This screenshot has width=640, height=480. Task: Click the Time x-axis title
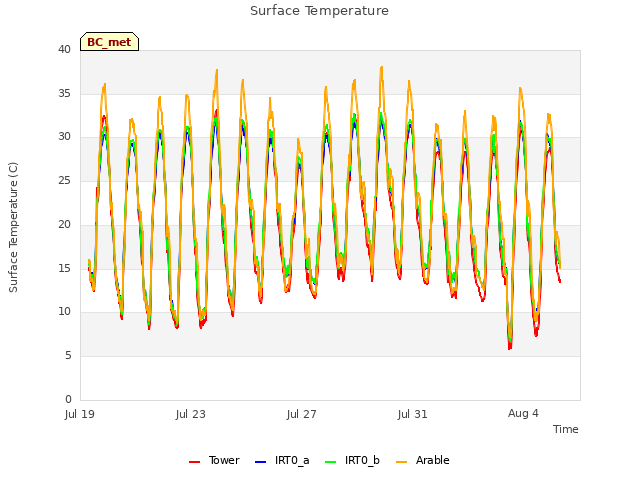pyautogui.click(x=565, y=429)
